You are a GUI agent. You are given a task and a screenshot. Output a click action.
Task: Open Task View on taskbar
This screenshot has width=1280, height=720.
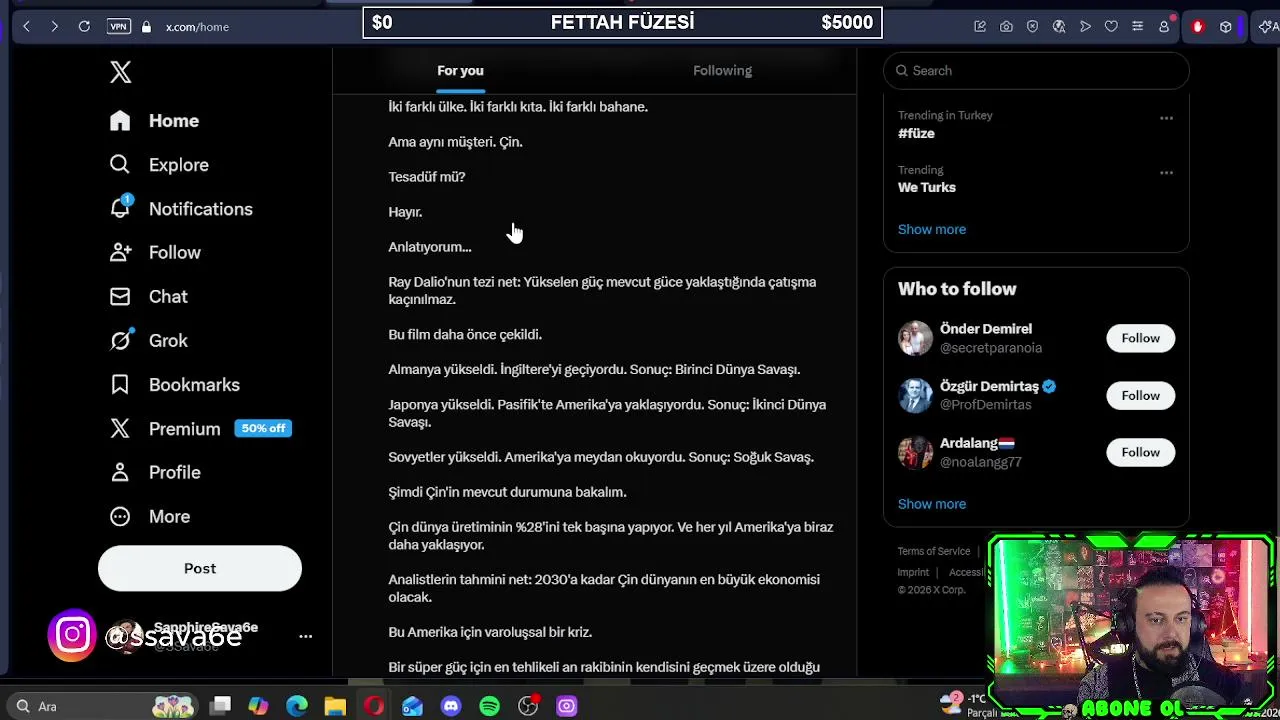221,706
